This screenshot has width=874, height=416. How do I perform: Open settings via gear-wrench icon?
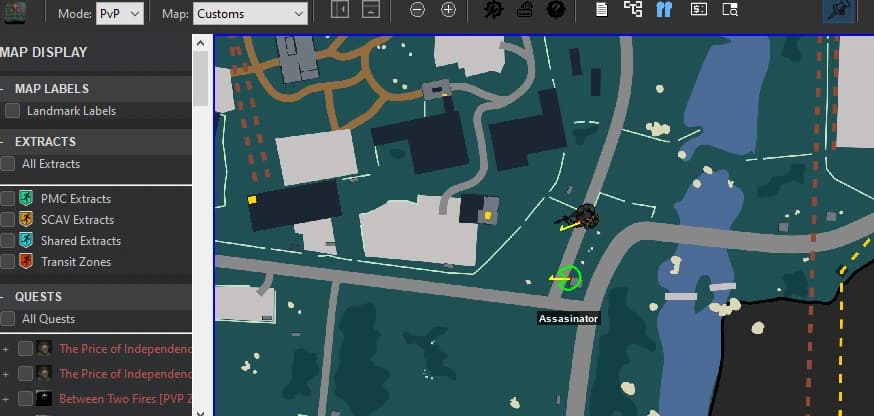coord(493,9)
